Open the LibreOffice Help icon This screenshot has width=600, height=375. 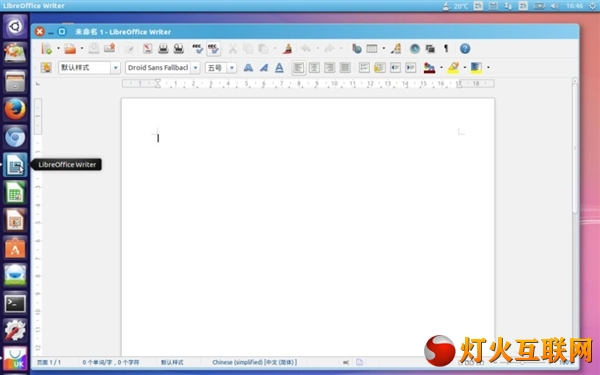tap(465, 49)
